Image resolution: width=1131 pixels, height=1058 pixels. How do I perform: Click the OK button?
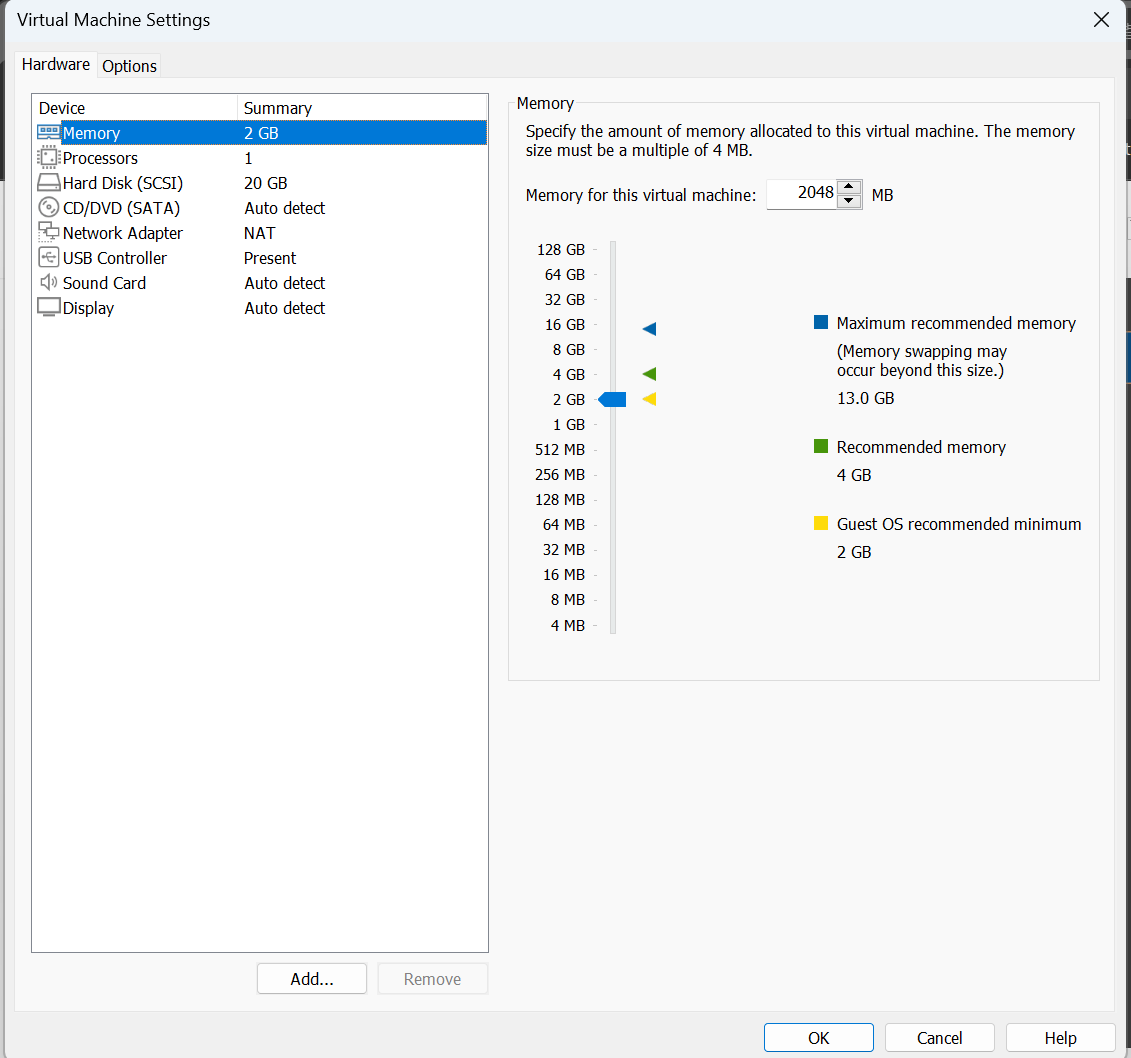point(819,1038)
